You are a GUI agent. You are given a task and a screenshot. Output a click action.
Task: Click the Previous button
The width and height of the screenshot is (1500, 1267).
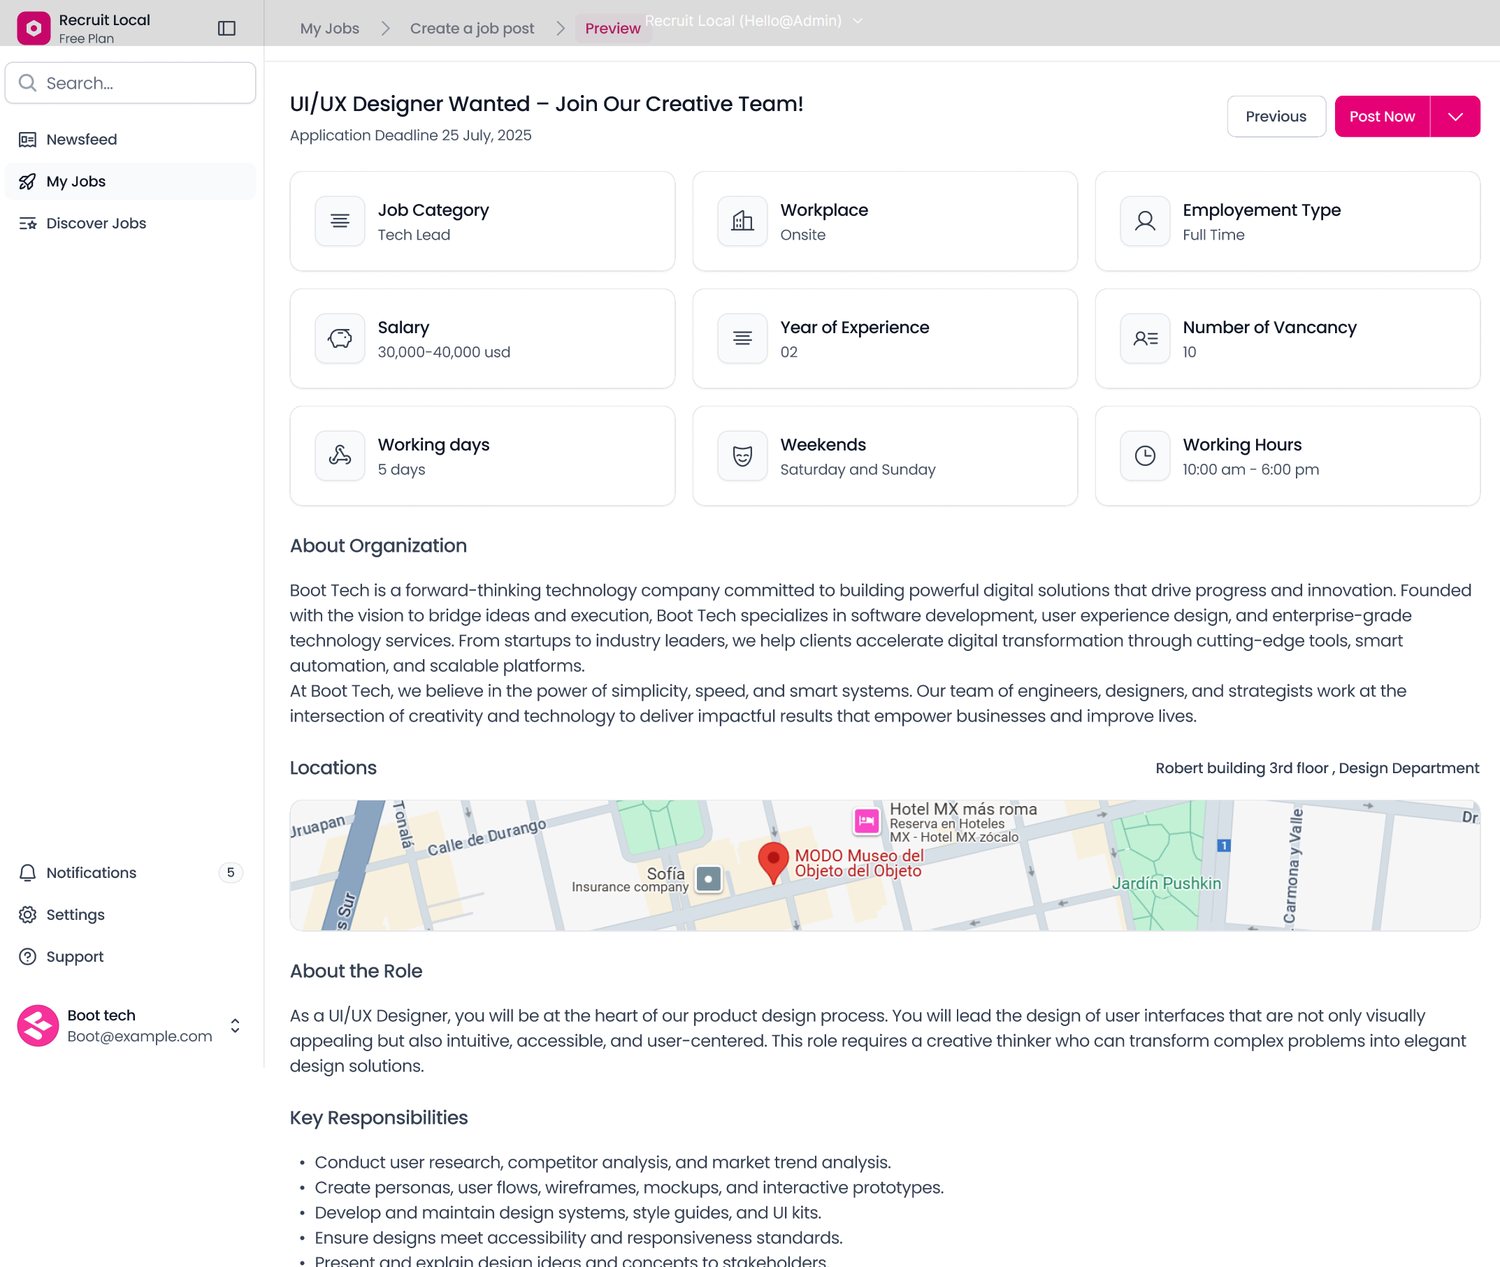point(1276,117)
